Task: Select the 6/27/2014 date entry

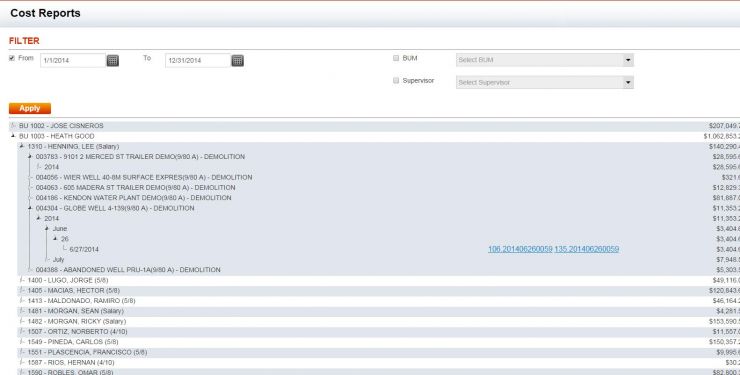Action: pos(84,250)
